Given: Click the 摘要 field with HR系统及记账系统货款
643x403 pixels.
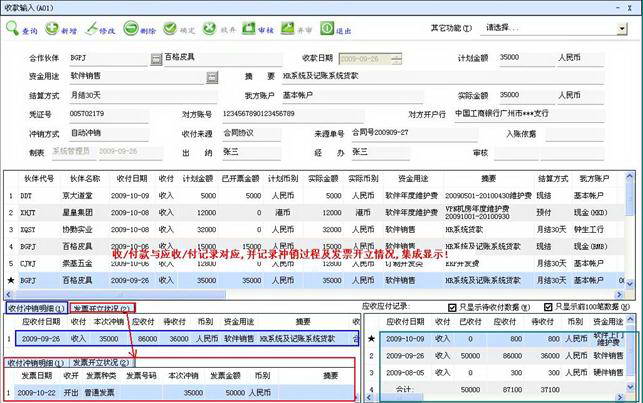Looking at the screenshot, I should pos(442,76).
